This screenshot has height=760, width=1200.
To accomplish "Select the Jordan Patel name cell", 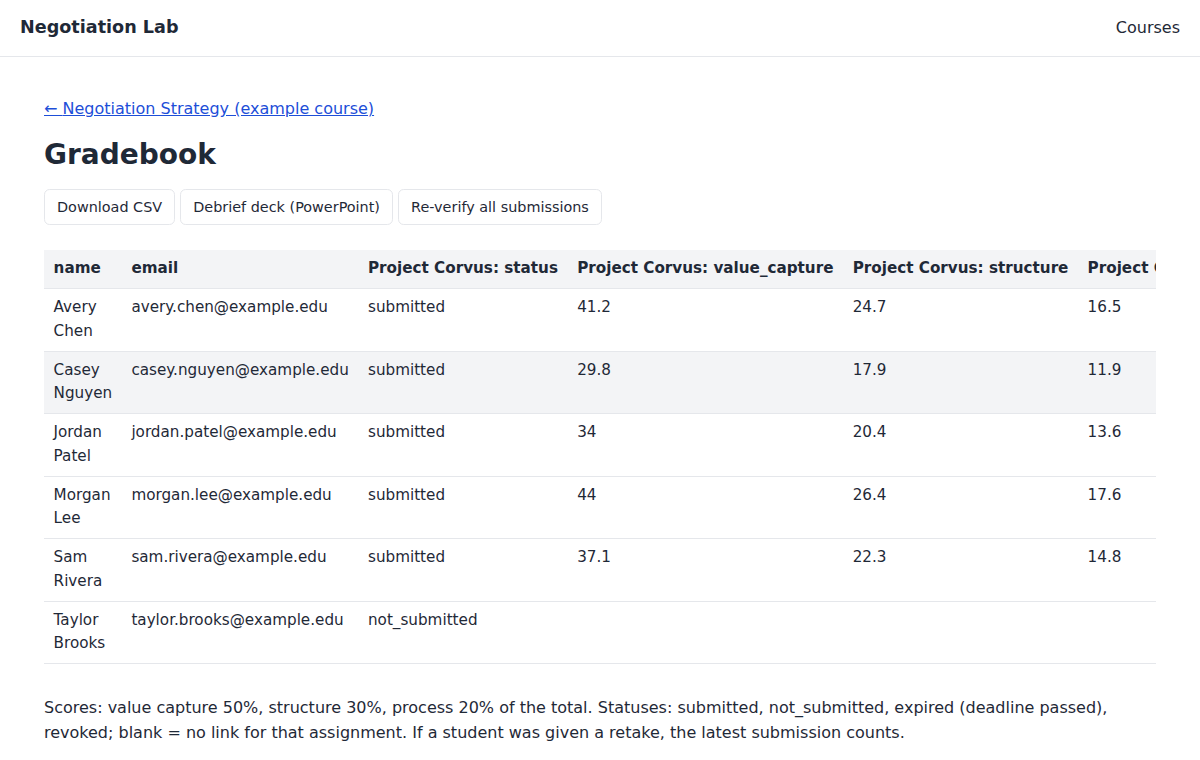I will (x=83, y=444).
